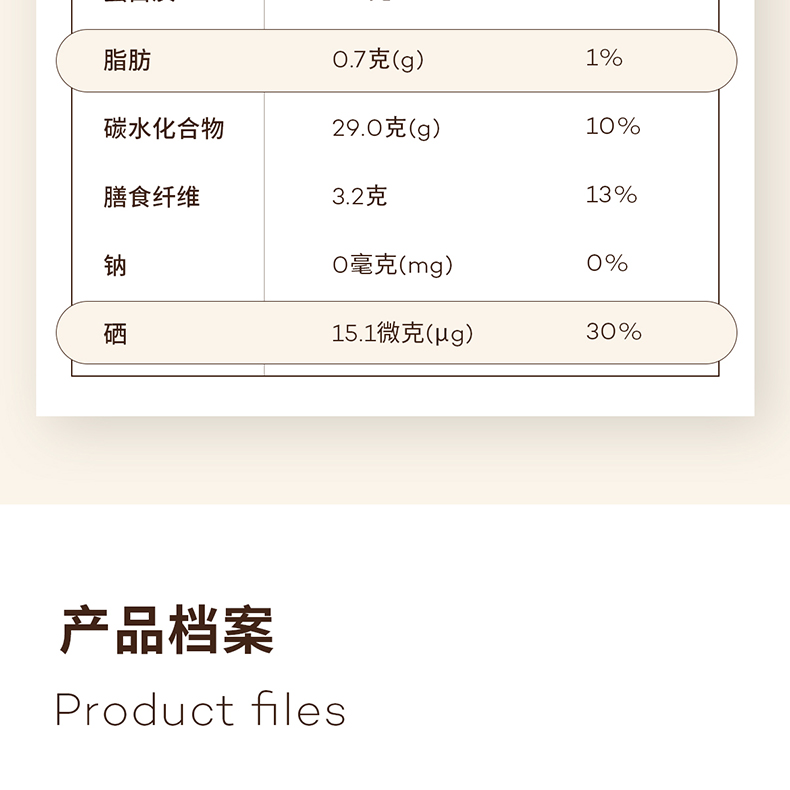Click the 钠 sodium label
Viewport: 790px width, 790px height.
coord(115,266)
